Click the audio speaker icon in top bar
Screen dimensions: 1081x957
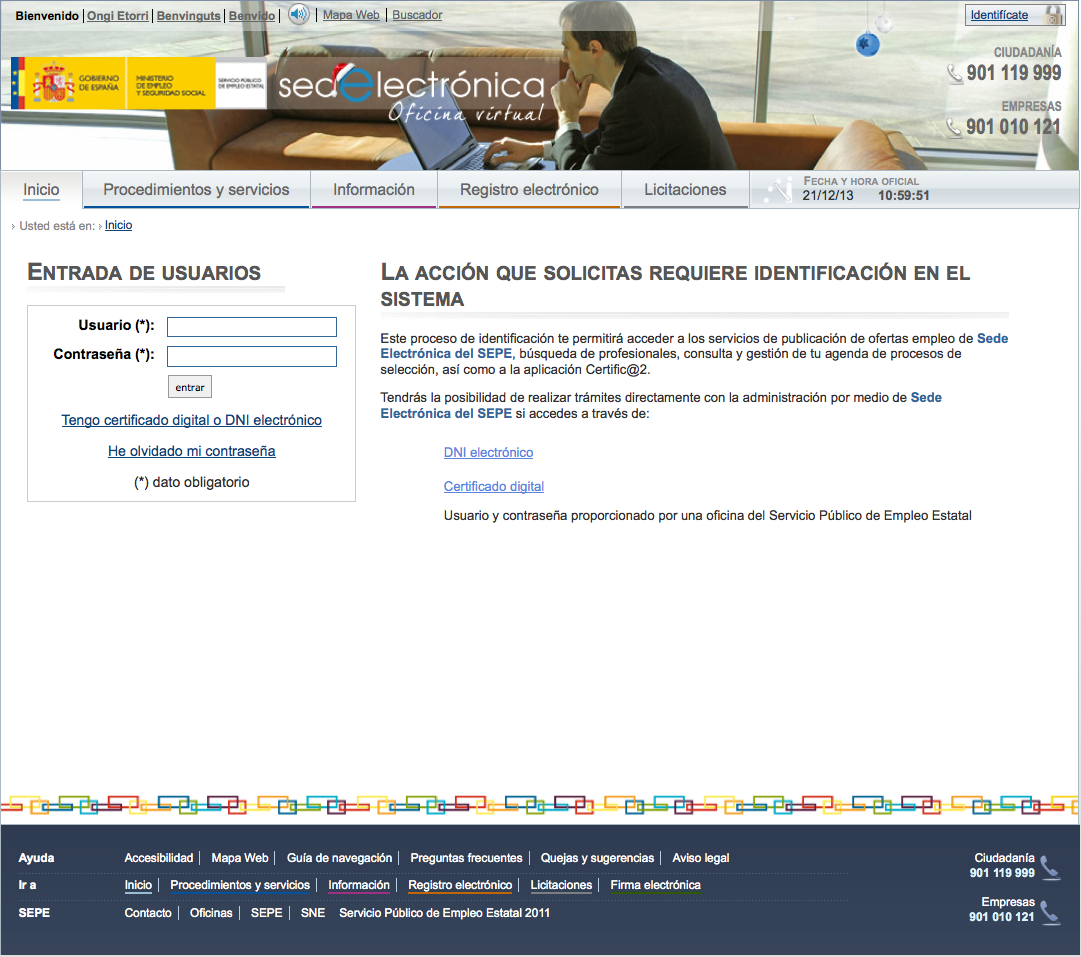[x=299, y=14]
